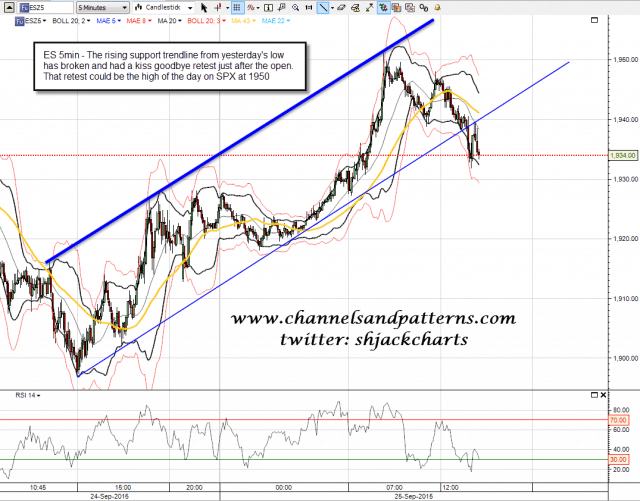This screenshot has width=640, height=501.
Task: Toggle the chart grid lines button
Action: point(237,7)
